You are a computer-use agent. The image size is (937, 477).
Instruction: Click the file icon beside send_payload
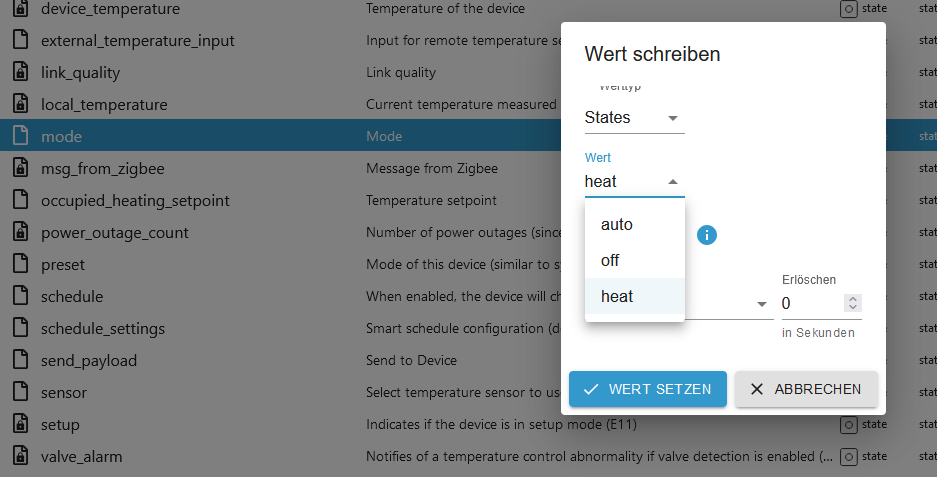pos(20,360)
